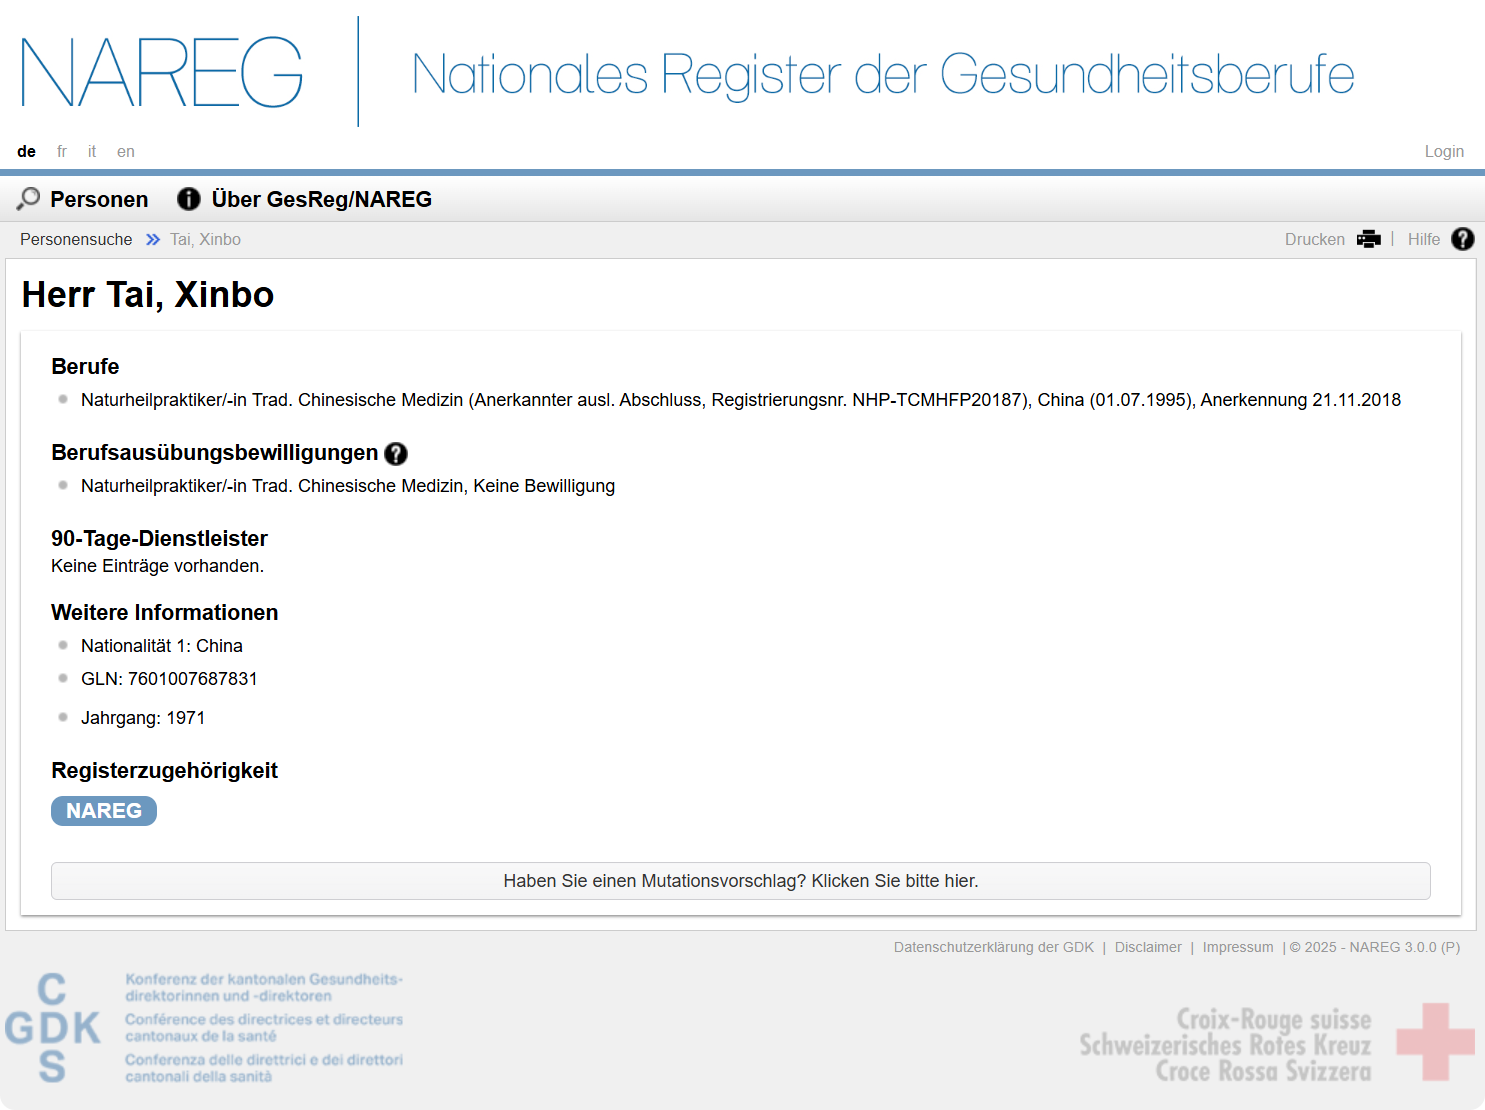Open Datenschutzerklärung der GDK

point(993,947)
